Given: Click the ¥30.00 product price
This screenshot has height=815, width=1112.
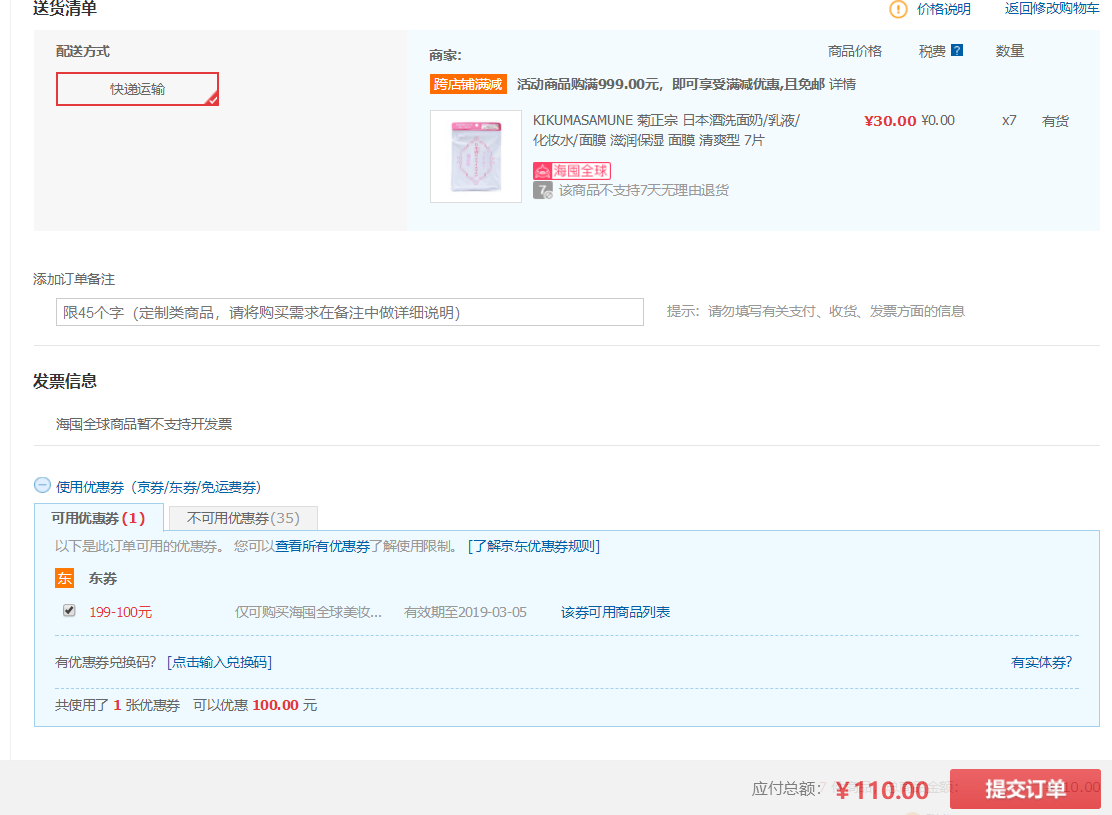Looking at the screenshot, I should [890, 121].
